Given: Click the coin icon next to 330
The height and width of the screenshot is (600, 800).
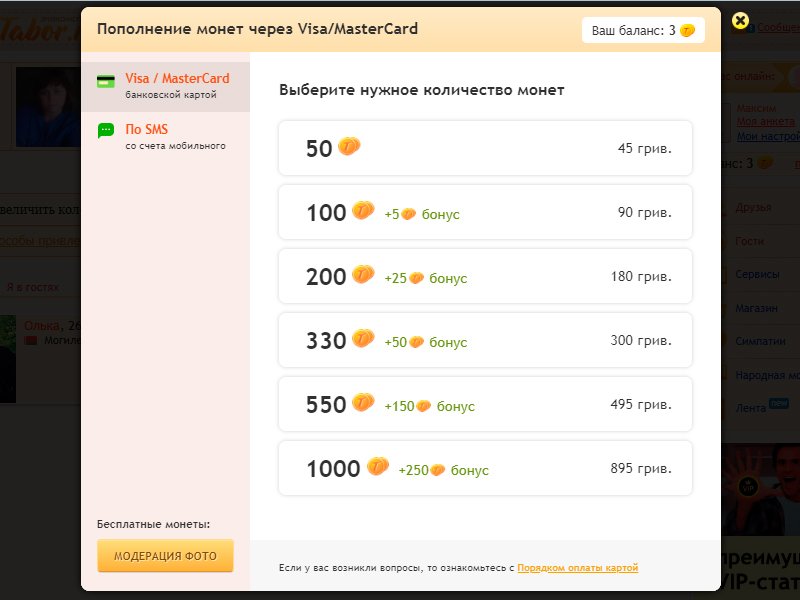Looking at the screenshot, I should (363, 338).
